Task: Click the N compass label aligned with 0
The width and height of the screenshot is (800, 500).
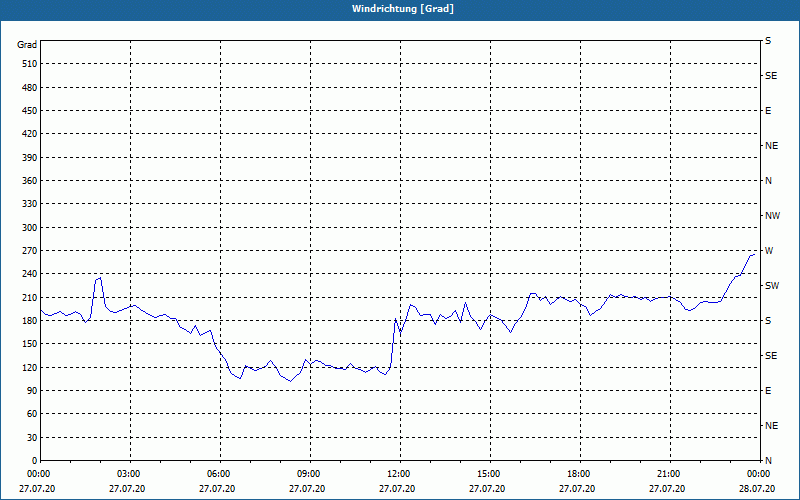Action: click(768, 461)
